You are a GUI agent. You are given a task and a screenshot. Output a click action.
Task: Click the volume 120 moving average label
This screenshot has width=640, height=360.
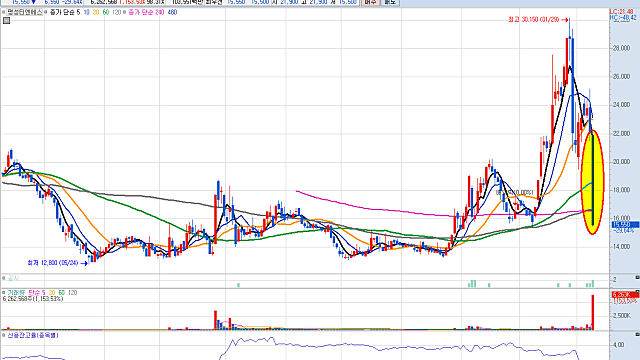(x=72, y=293)
